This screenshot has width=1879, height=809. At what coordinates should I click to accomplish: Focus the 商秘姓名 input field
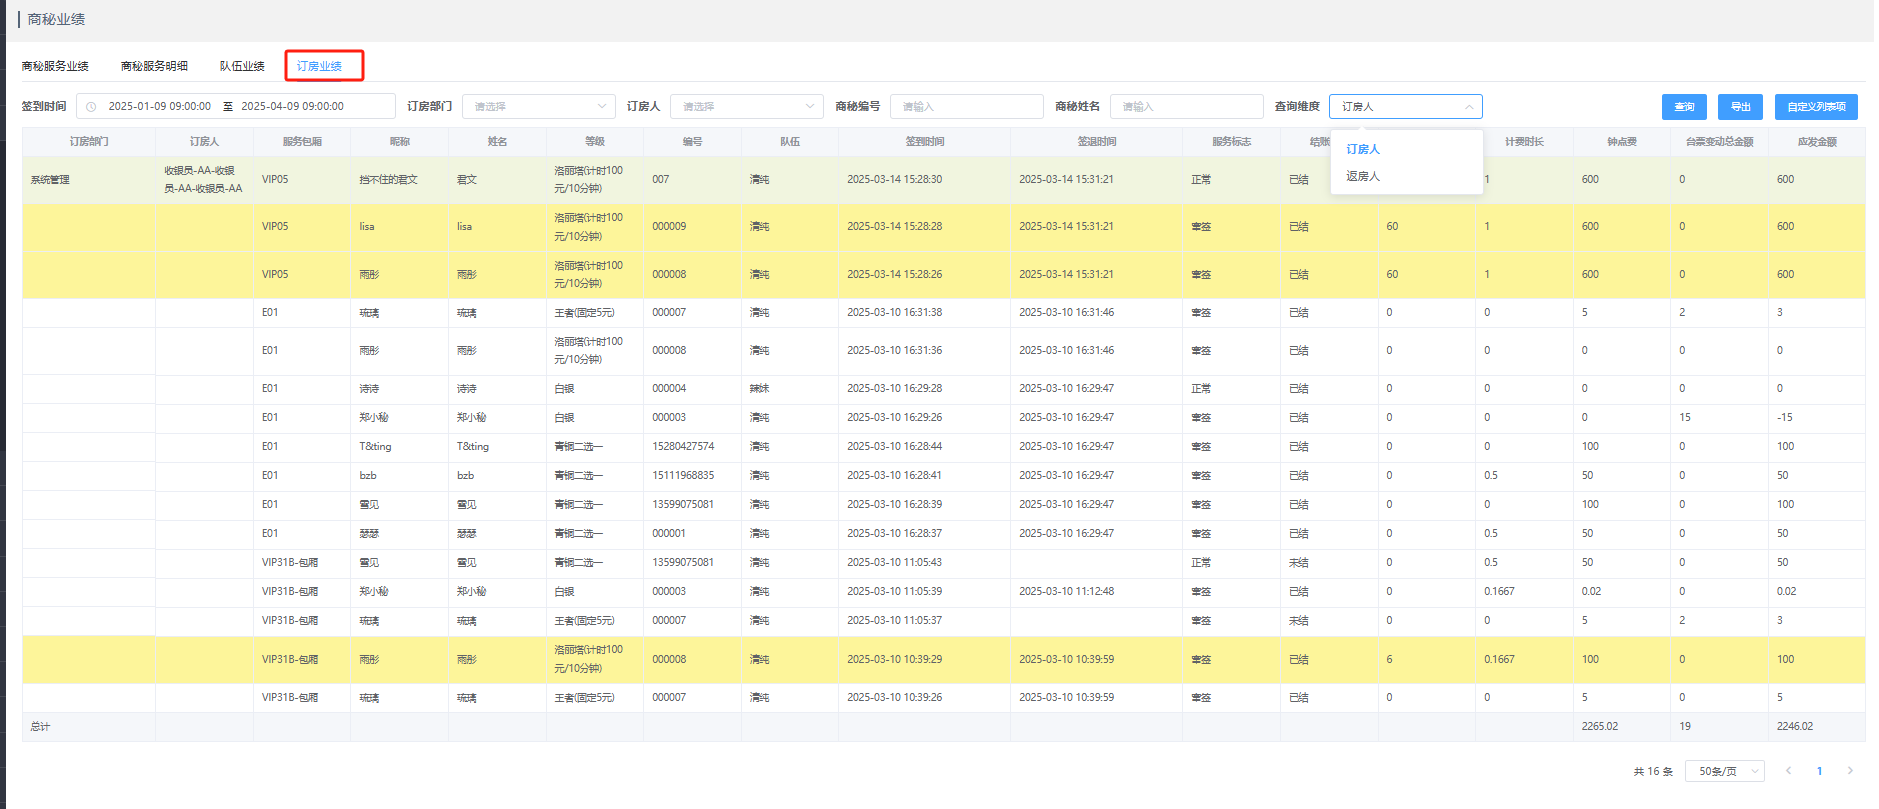click(x=1186, y=106)
